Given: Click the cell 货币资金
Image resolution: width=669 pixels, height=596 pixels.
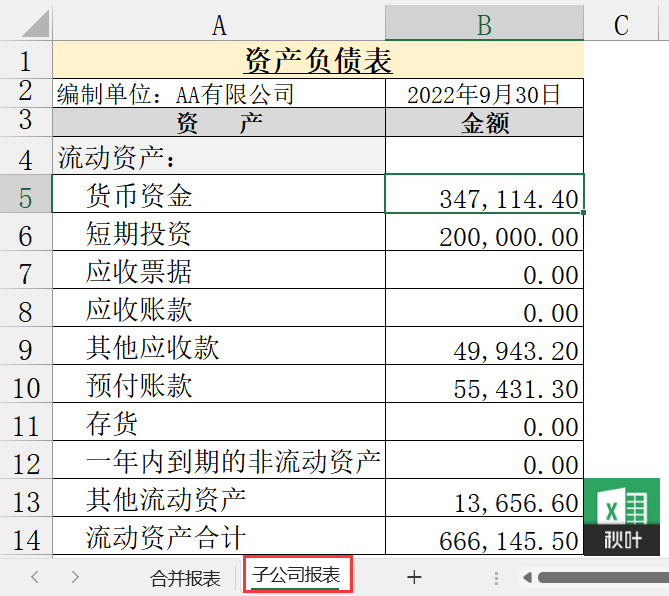Looking at the screenshot, I should [219, 194].
